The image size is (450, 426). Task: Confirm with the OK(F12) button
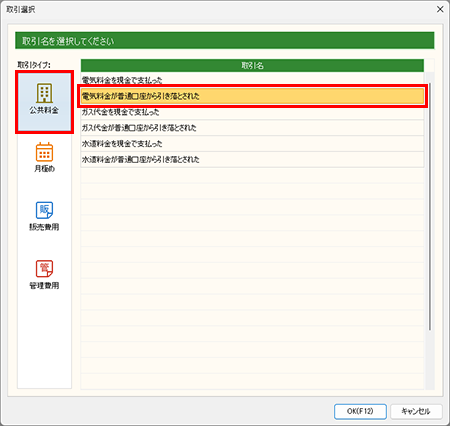tap(360, 411)
